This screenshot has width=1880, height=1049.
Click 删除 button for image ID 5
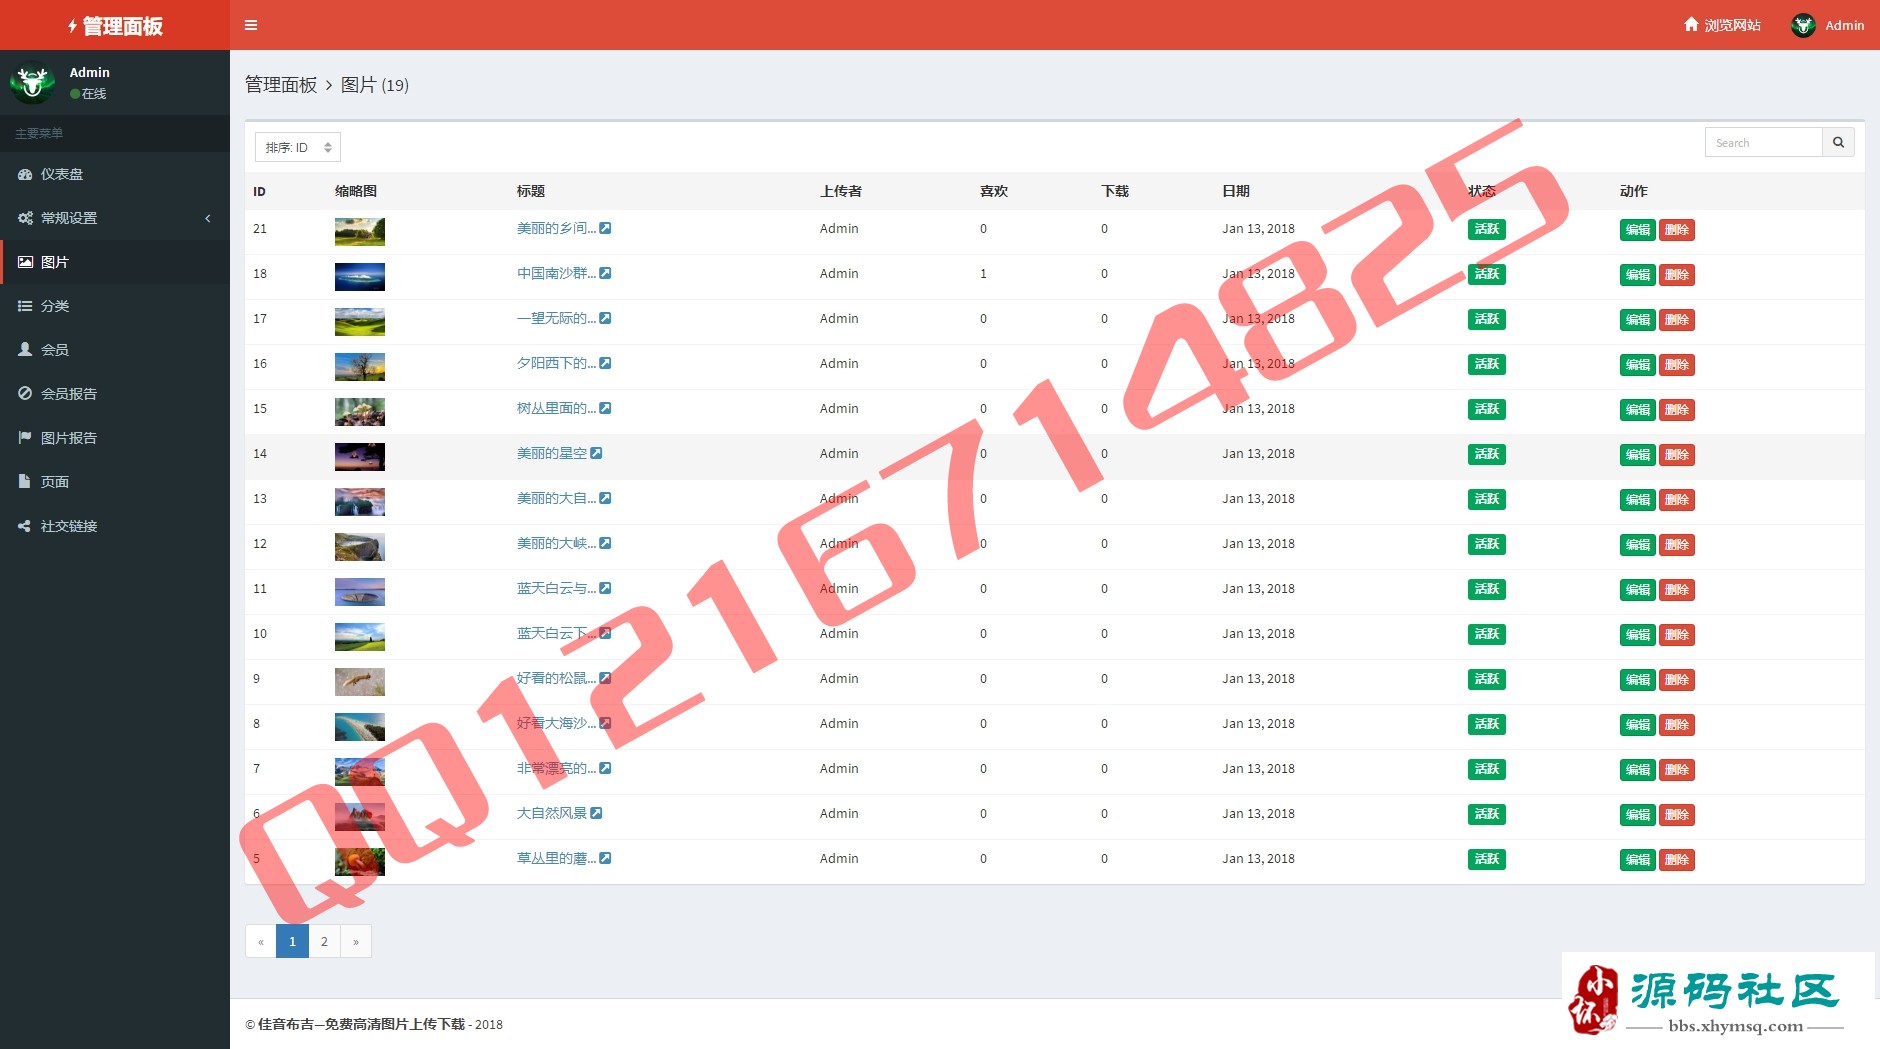tap(1677, 860)
